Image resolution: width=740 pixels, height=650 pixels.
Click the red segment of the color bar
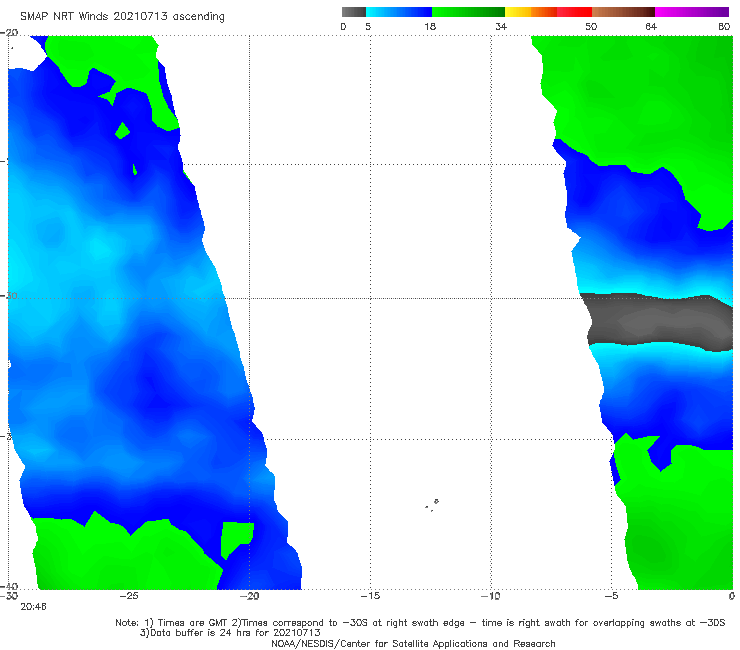tap(574, 12)
